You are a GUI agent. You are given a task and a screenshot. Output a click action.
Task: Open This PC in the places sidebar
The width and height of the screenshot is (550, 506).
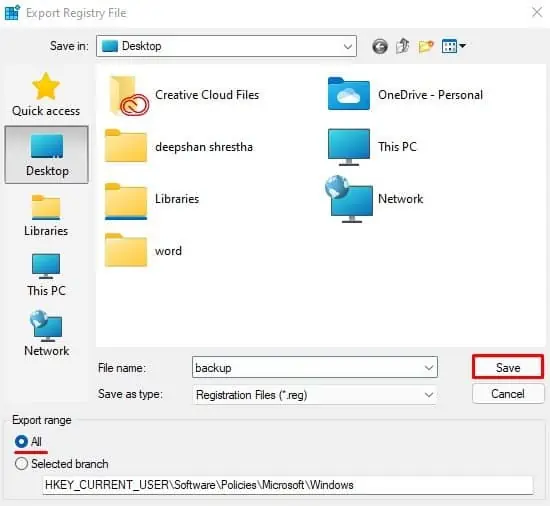tap(46, 275)
